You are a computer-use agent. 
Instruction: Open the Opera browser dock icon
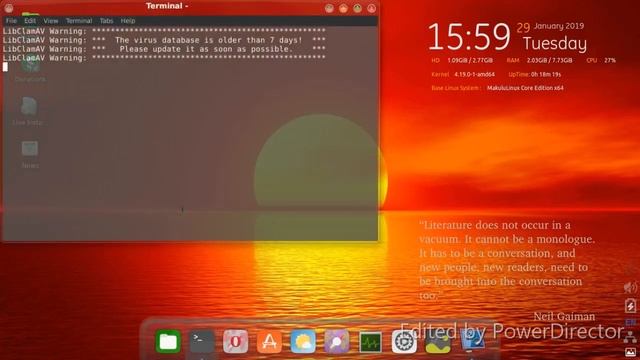pyautogui.click(x=236, y=341)
